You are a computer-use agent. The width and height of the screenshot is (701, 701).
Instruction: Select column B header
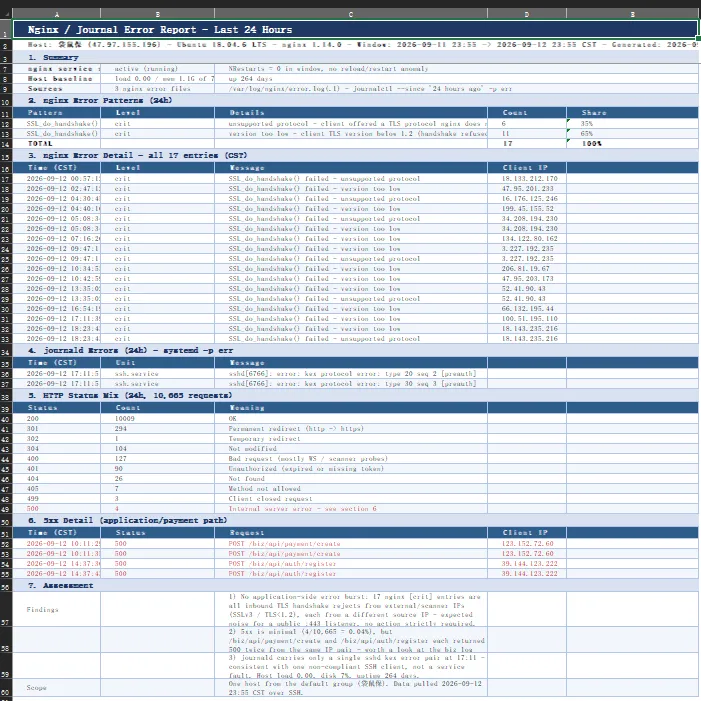tap(158, 14)
